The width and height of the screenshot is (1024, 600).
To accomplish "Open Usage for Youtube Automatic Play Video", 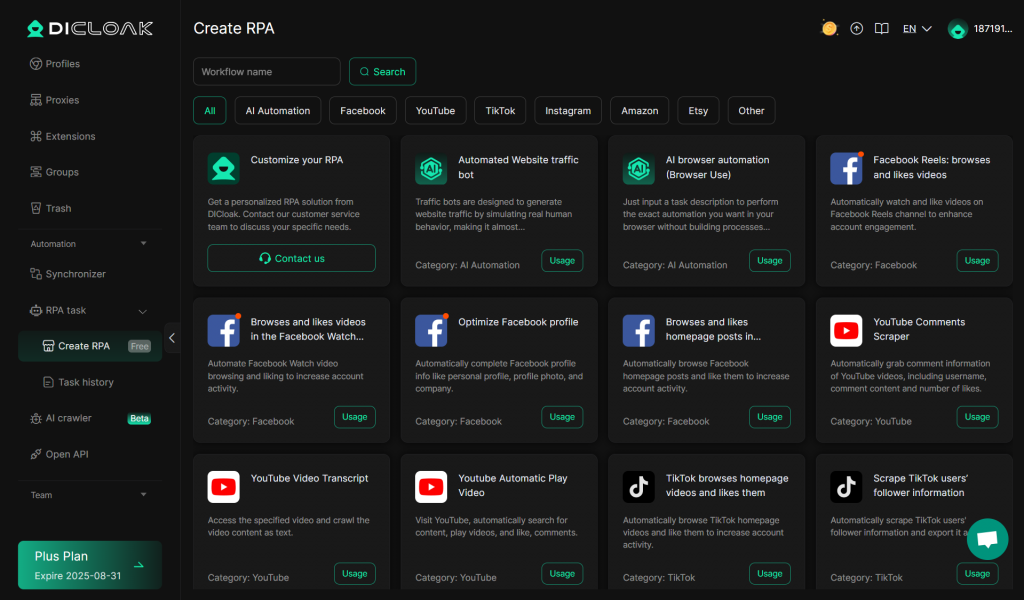I will click(x=562, y=574).
